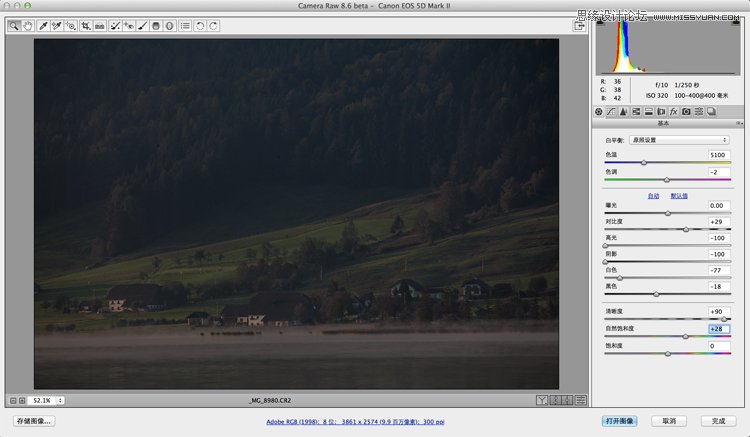Open the Basic panel flyout menu
The width and height of the screenshot is (750, 437).
pyautogui.click(x=739, y=123)
